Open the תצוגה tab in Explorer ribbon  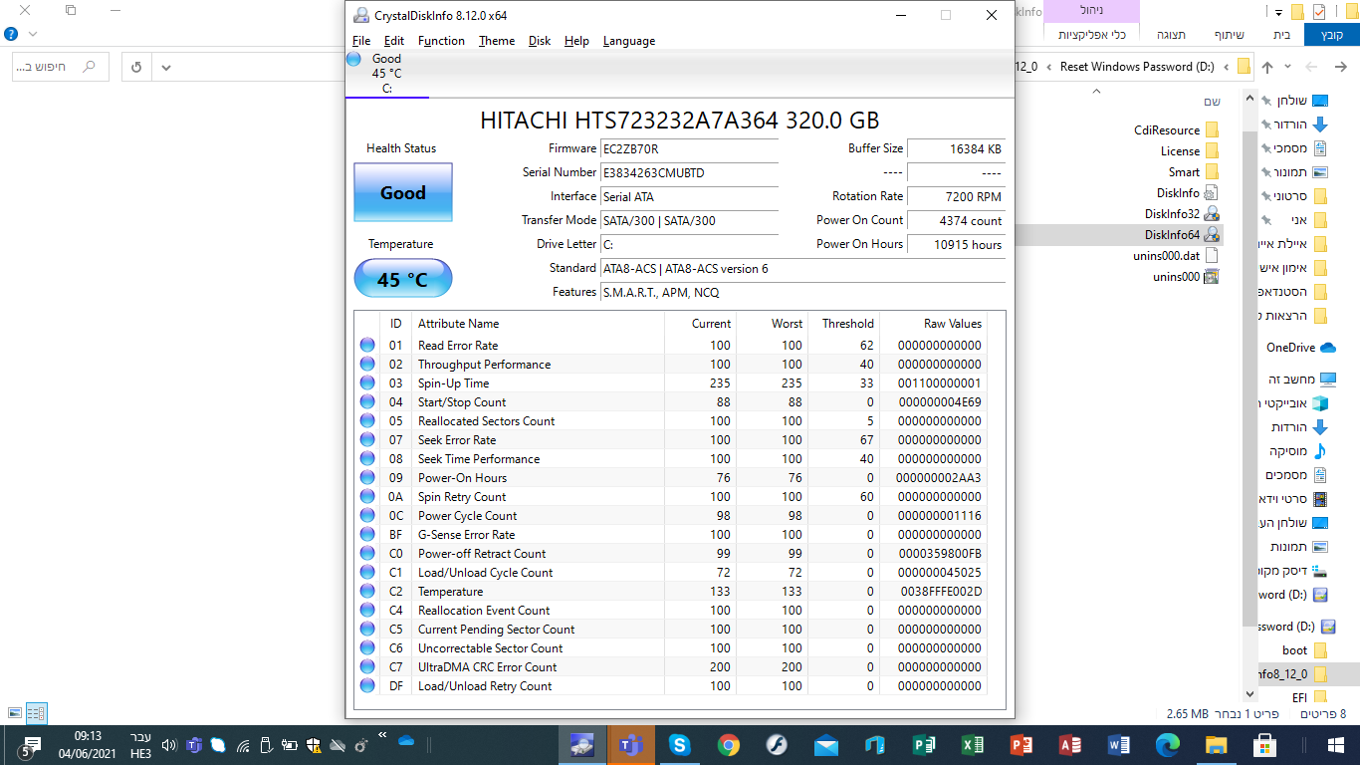point(1171,35)
